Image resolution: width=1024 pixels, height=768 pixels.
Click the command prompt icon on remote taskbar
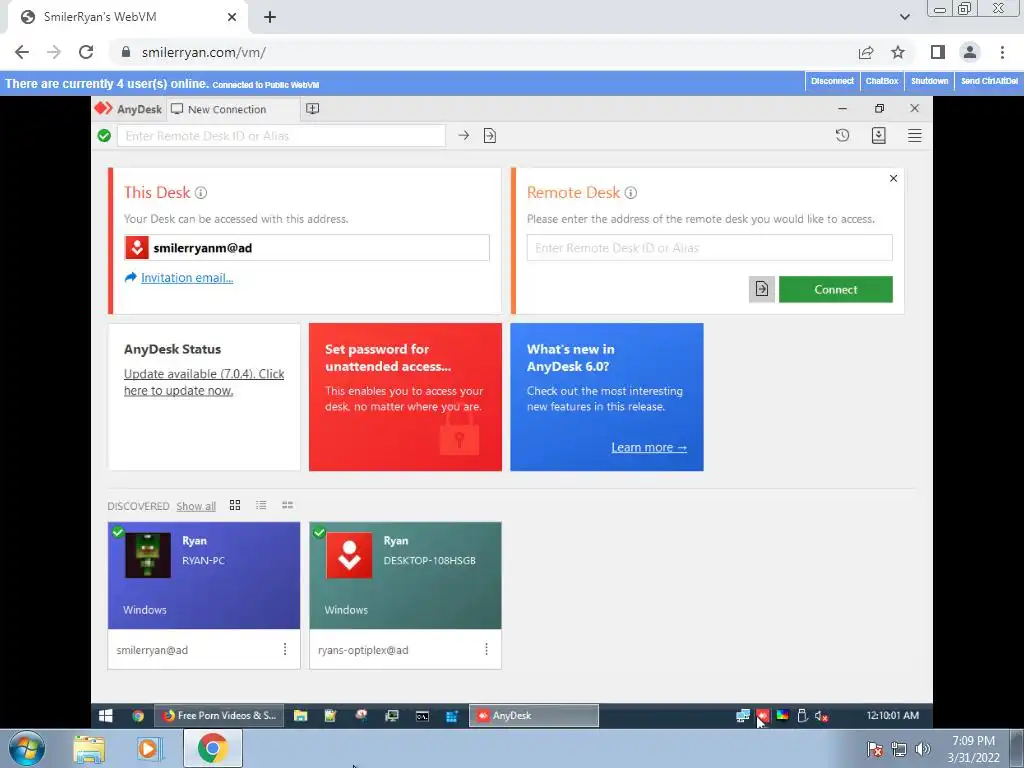pos(423,716)
